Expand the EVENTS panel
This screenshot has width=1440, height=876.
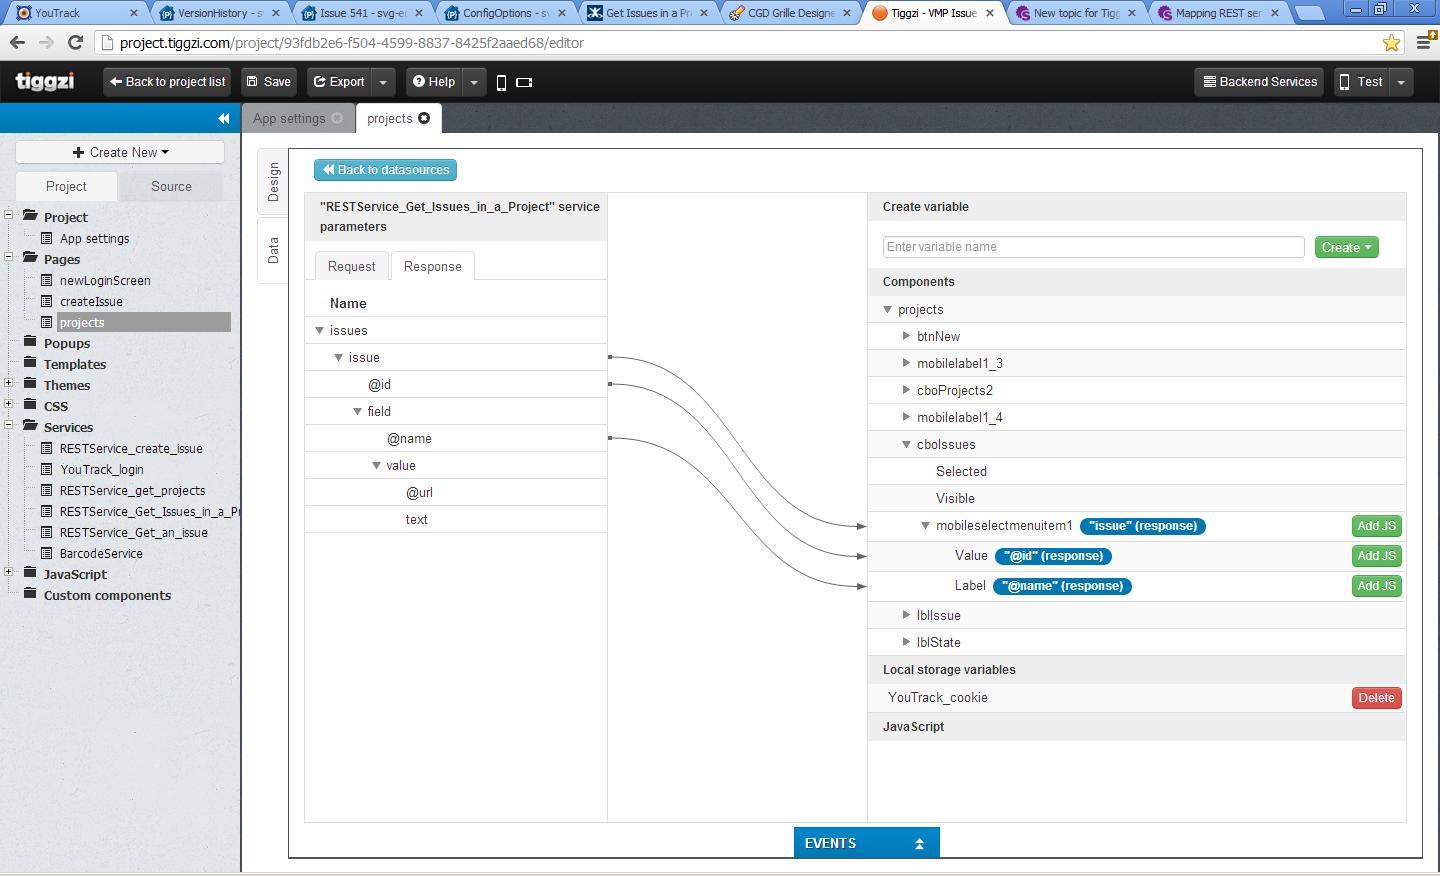tap(866, 843)
